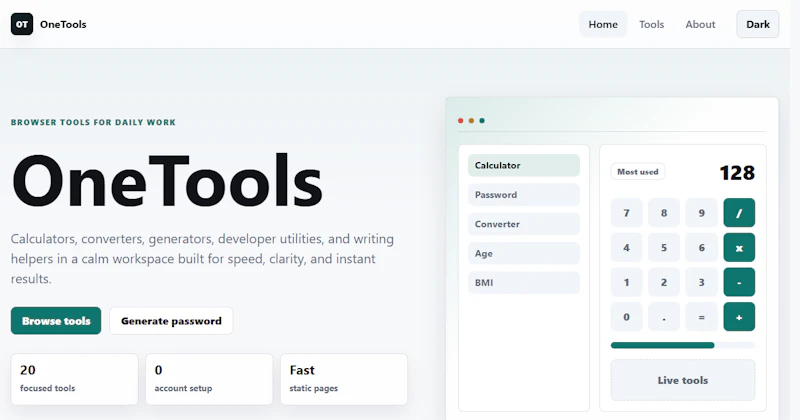This screenshot has height=420, width=800.
Task: Click the green progress bar under keypad
Action: point(662,345)
